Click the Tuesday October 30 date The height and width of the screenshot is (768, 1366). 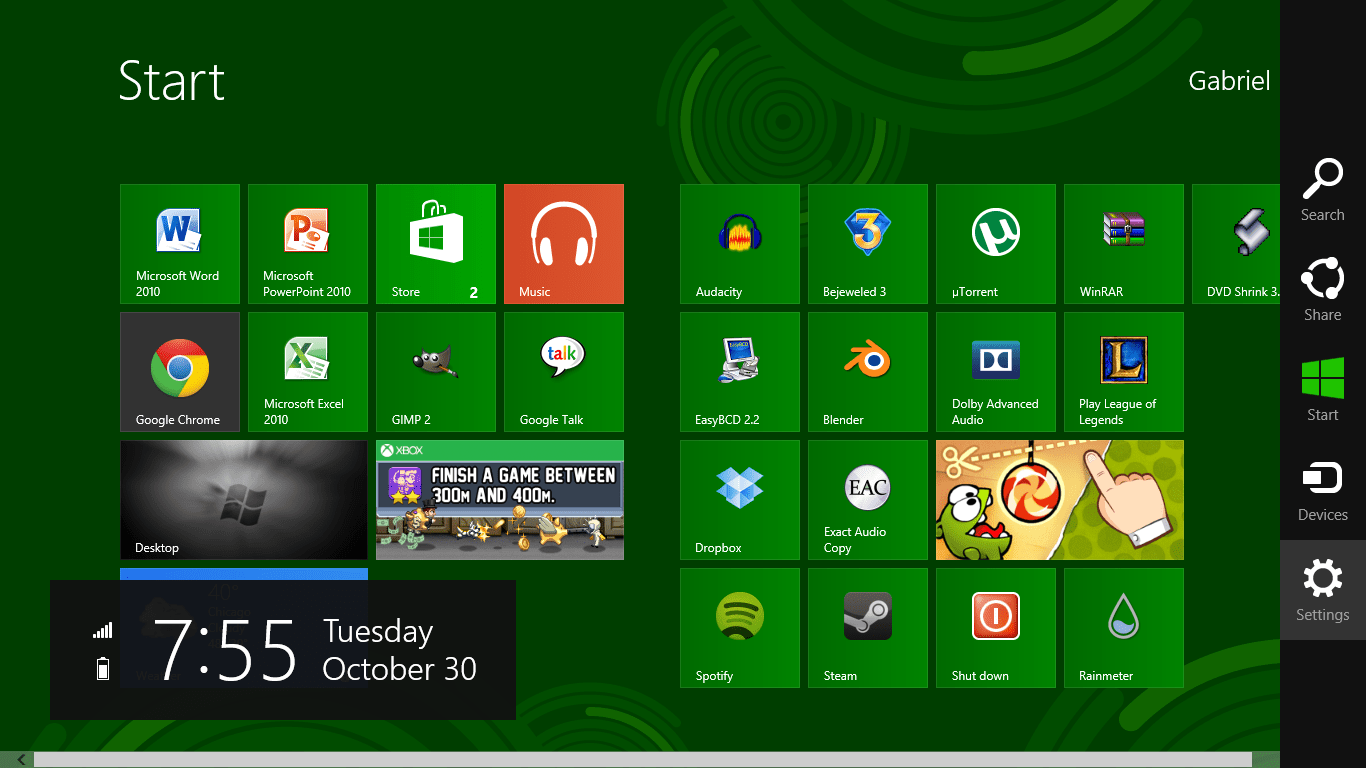click(400, 650)
